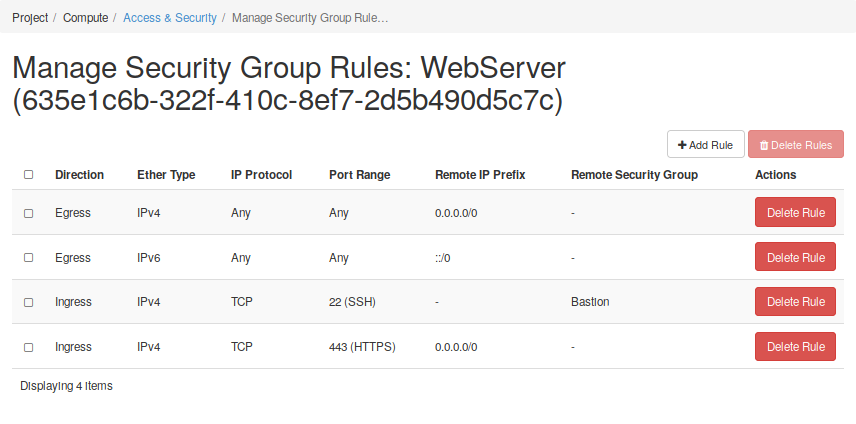This screenshot has height=424, width=856.
Task: Select the IPv4 Egress rule checkbox
Action: pyautogui.click(x=29, y=213)
